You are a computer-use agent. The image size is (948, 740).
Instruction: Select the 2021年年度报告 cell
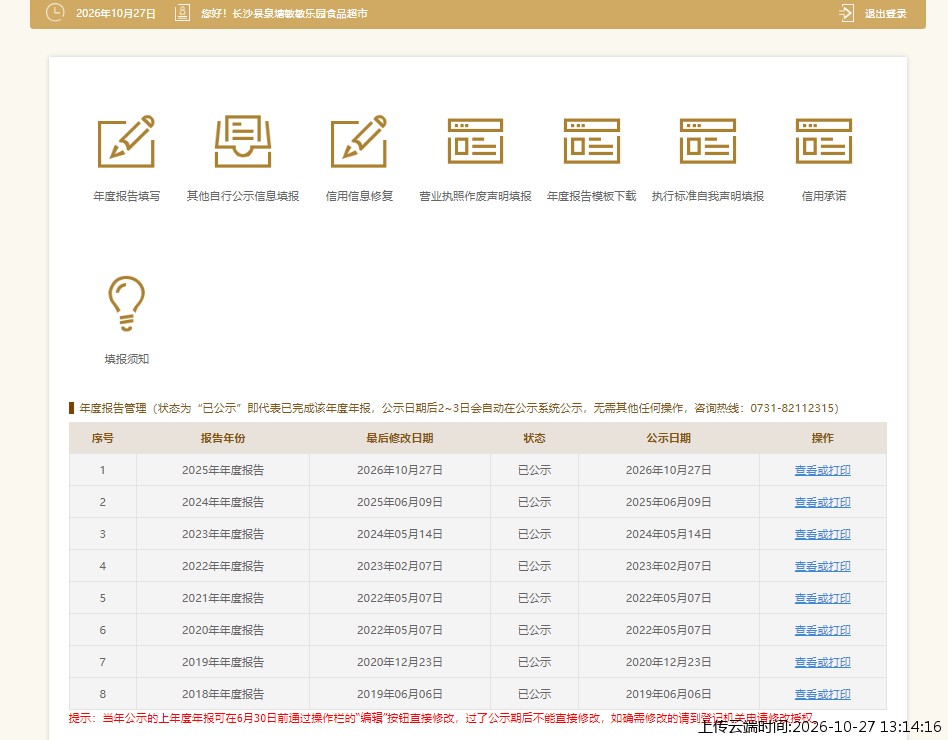pos(222,599)
